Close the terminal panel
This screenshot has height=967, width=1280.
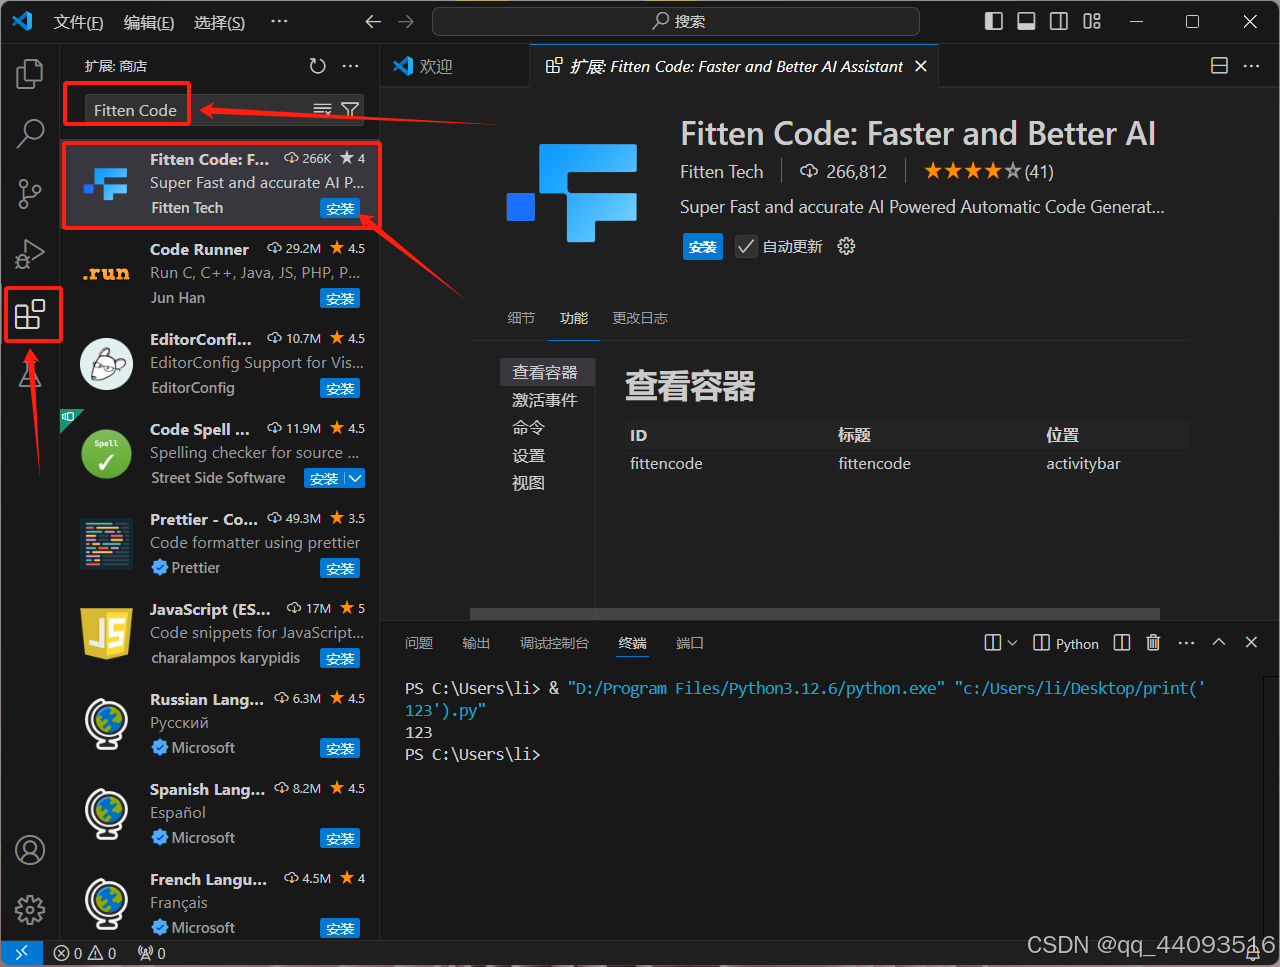(x=1251, y=643)
